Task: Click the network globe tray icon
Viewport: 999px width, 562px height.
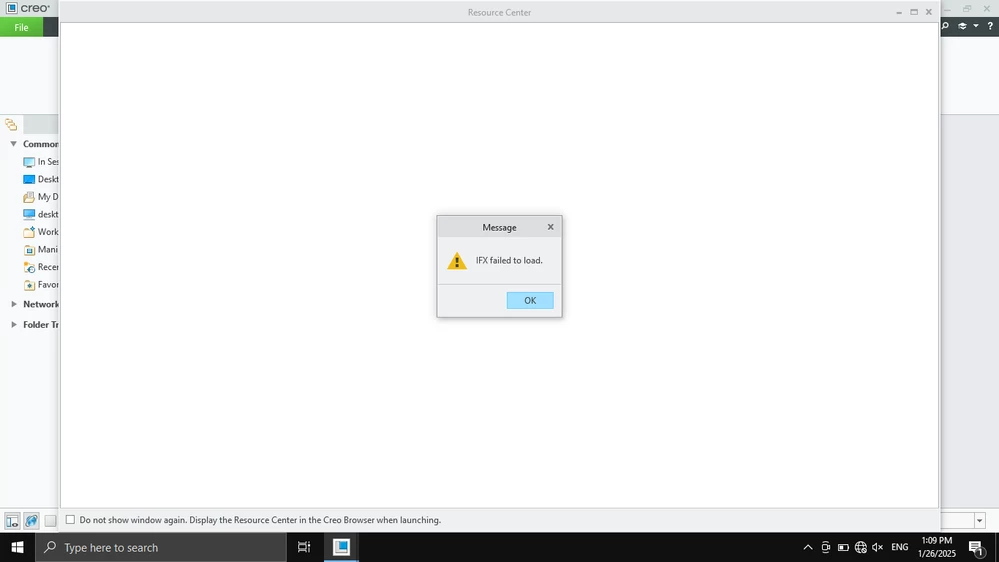Action: [x=861, y=547]
